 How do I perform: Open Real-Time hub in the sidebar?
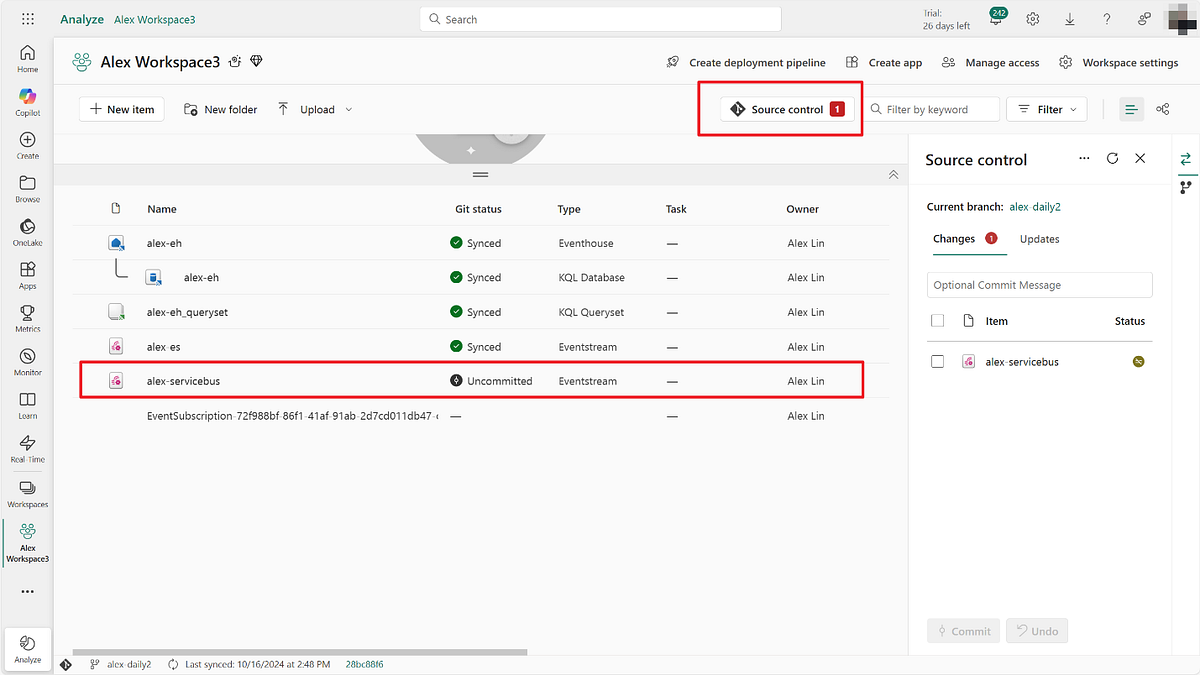point(27,448)
